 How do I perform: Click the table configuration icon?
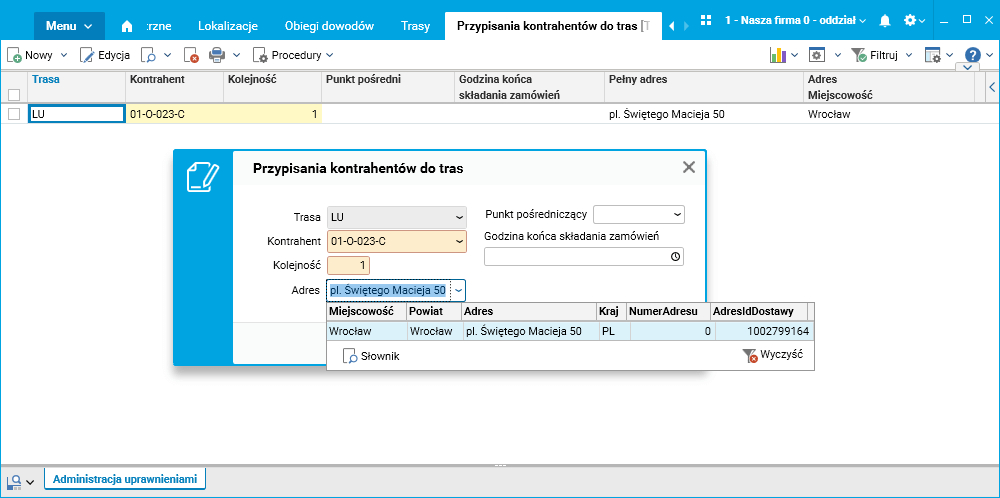tap(933, 55)
